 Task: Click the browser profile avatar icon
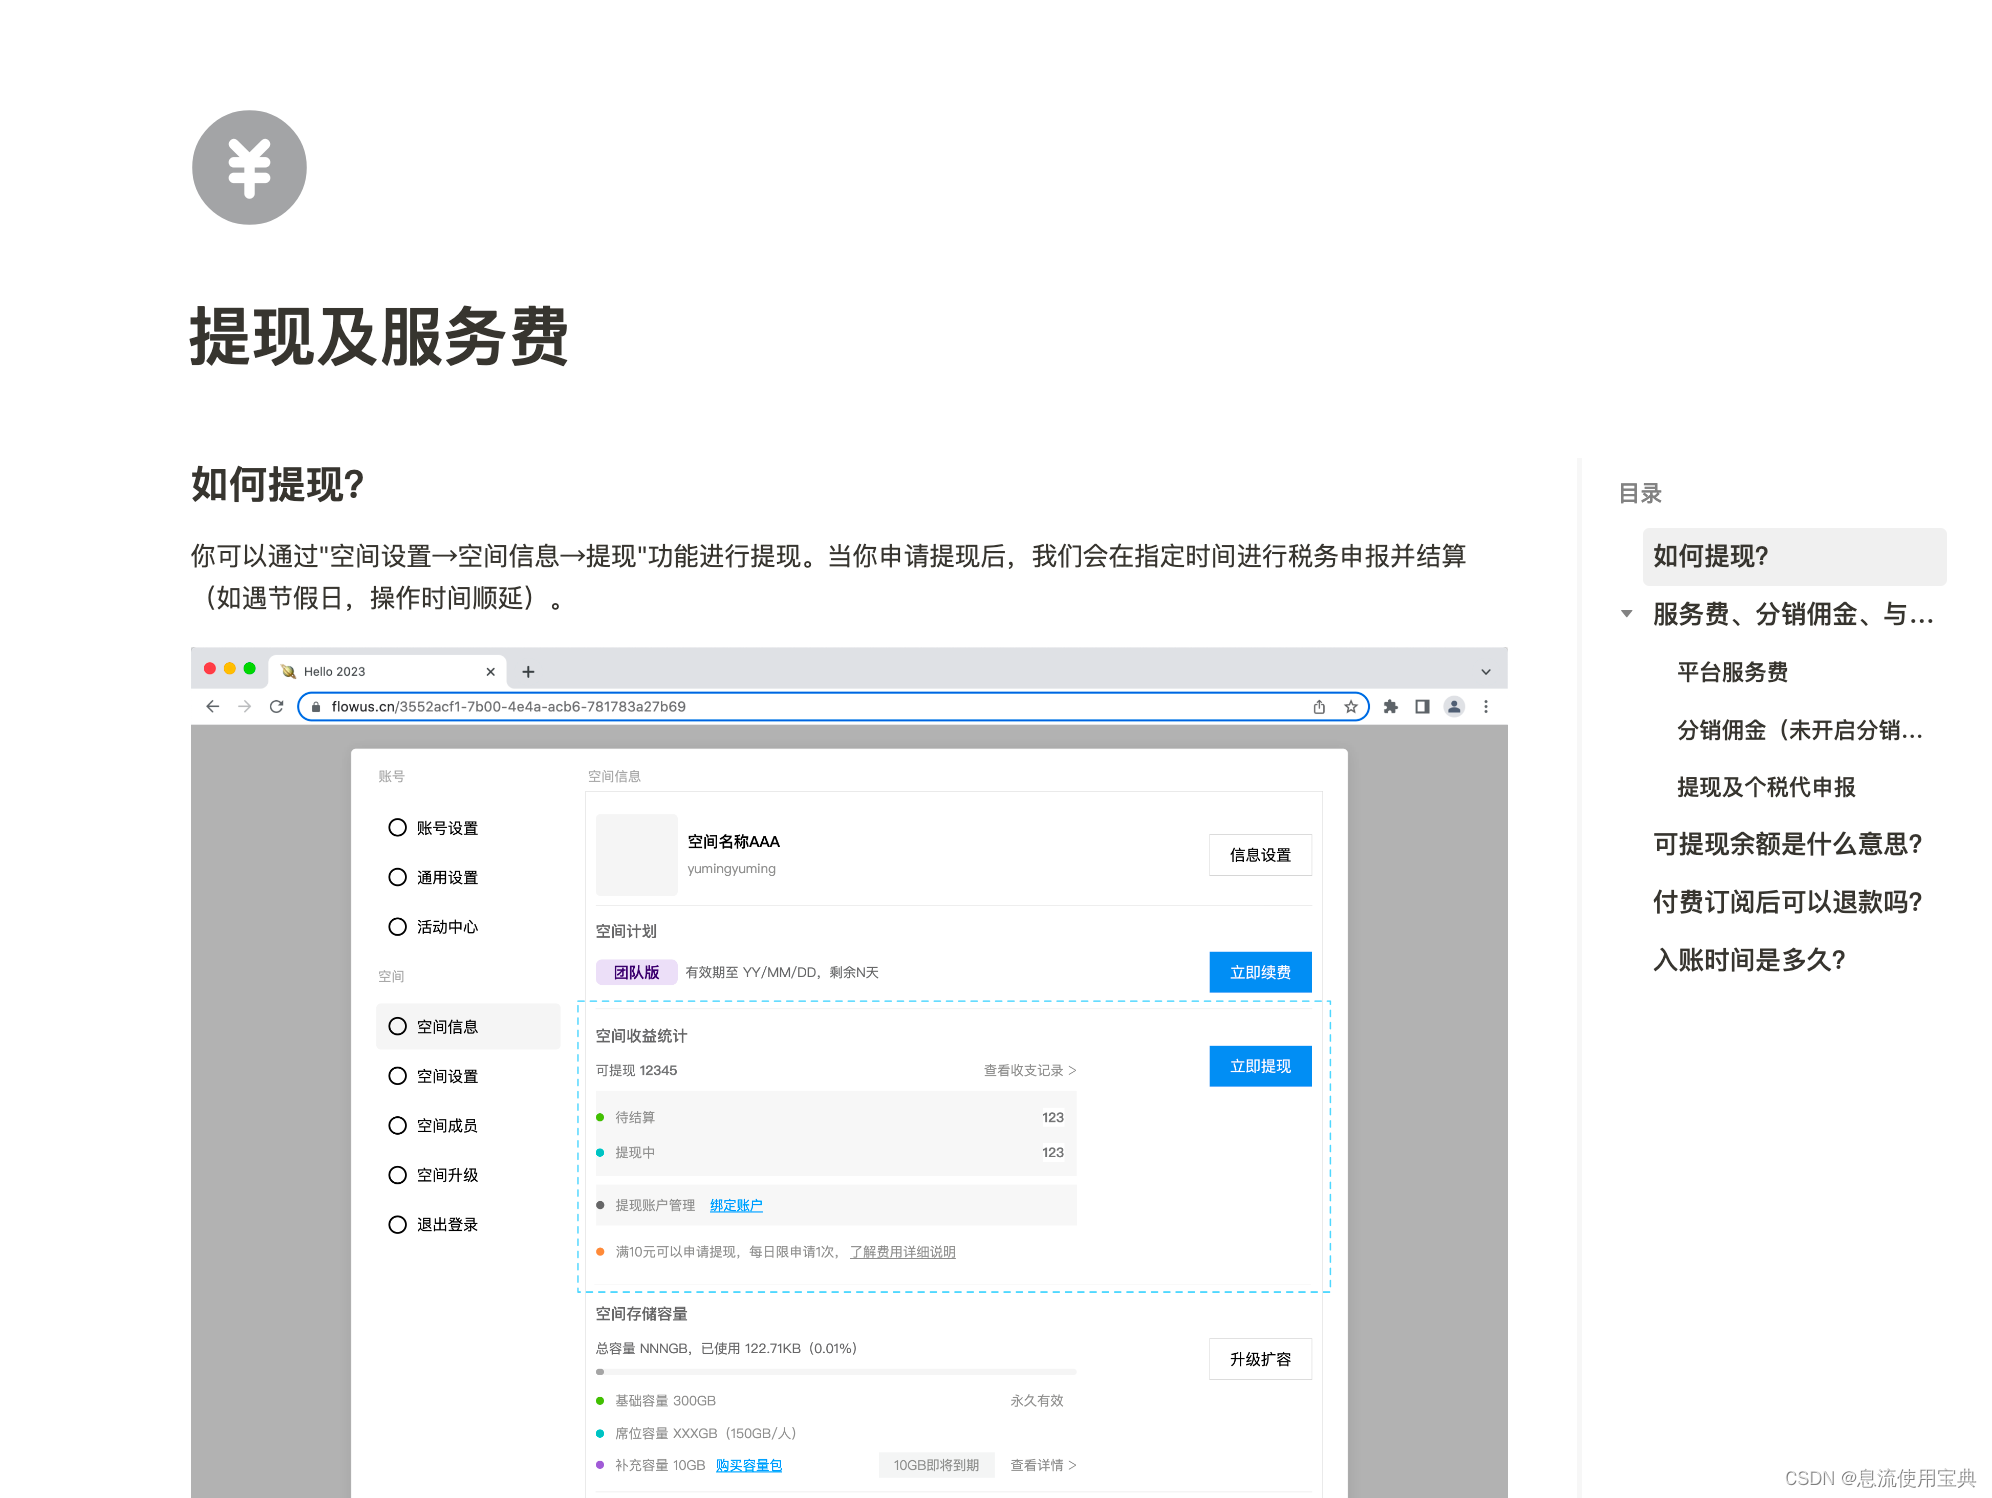(x=1454, y=706)
